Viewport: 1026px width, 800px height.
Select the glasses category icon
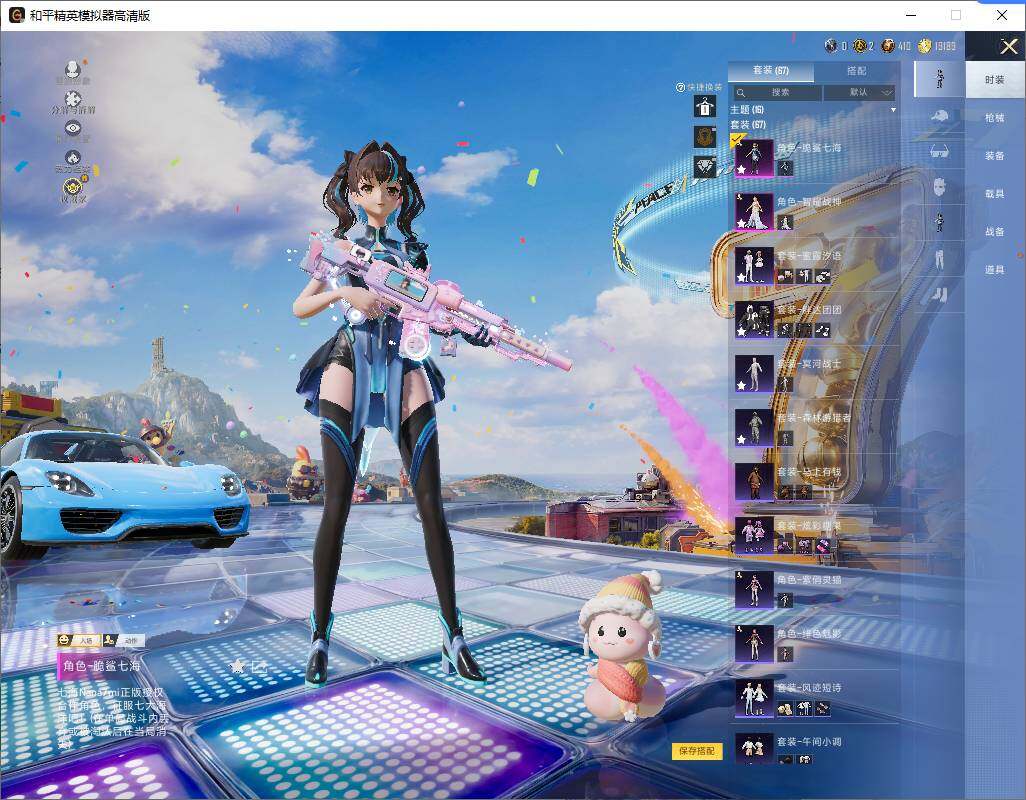(x=940, y=152)
